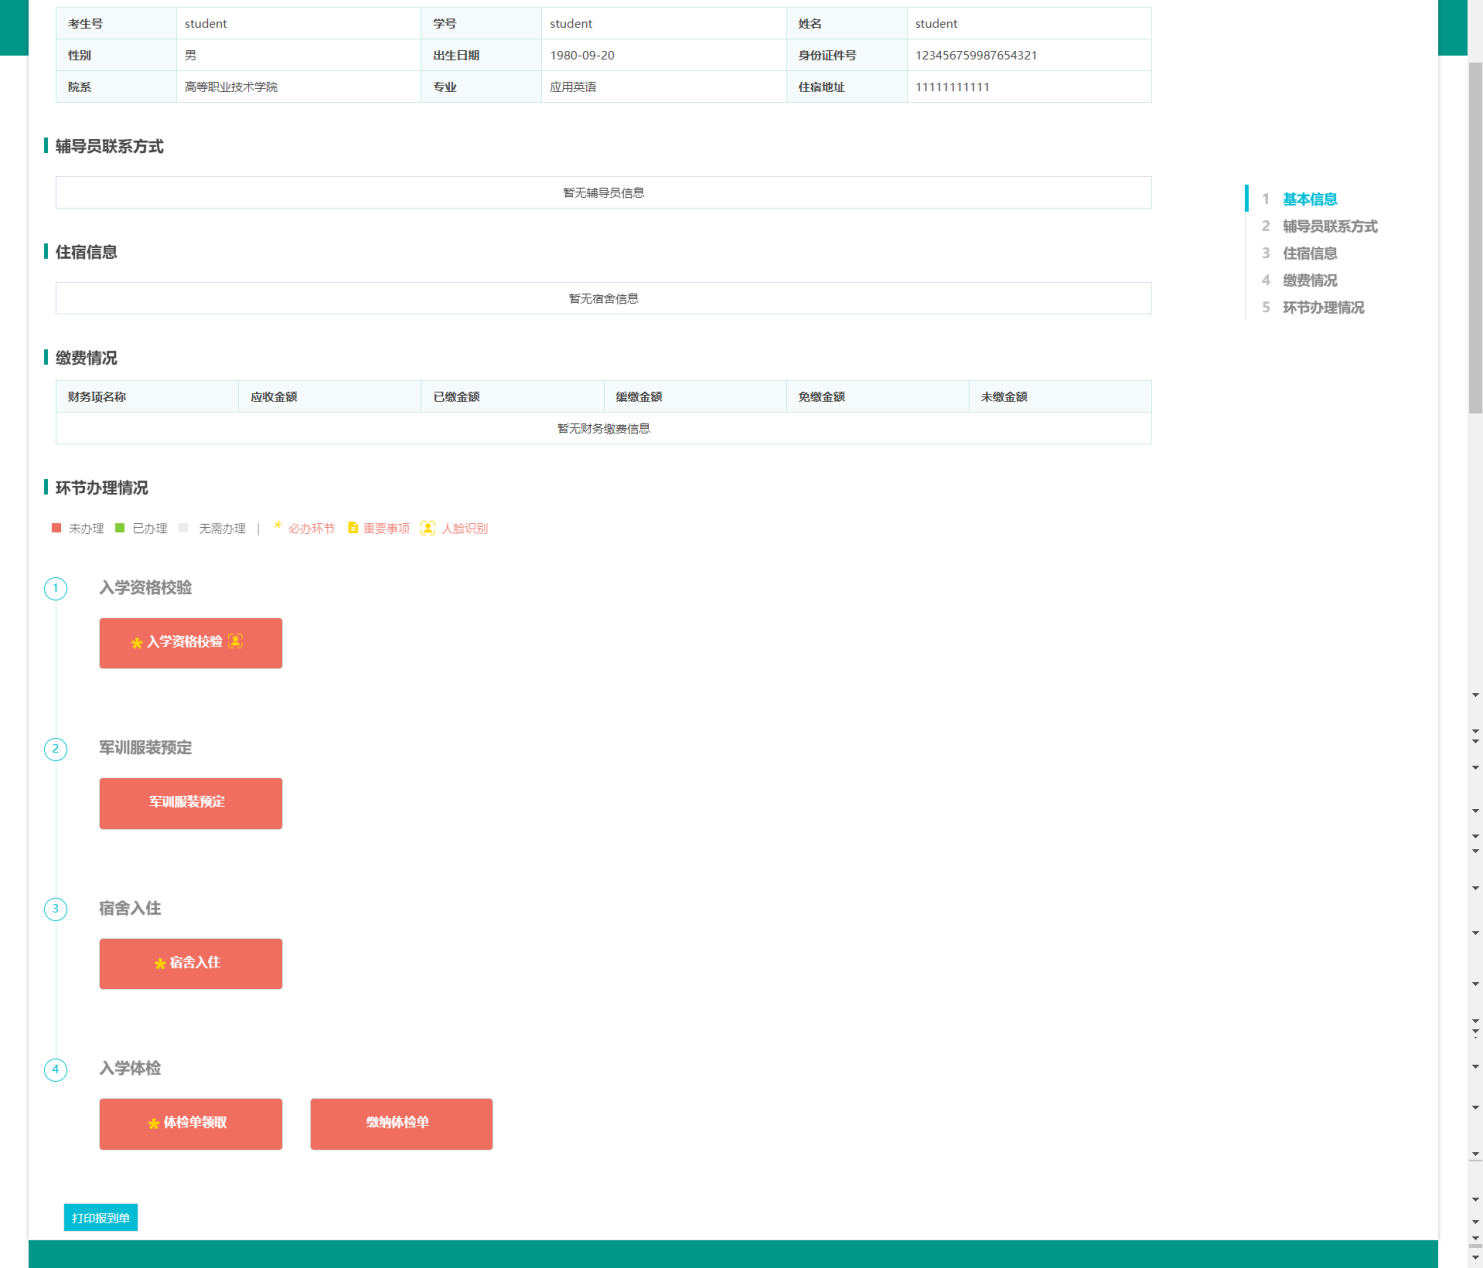Jump to 辅导员联系方式 in side navigation
The height and width of the screenshot is (1268, 1483).
click(x=1329, y=226)
